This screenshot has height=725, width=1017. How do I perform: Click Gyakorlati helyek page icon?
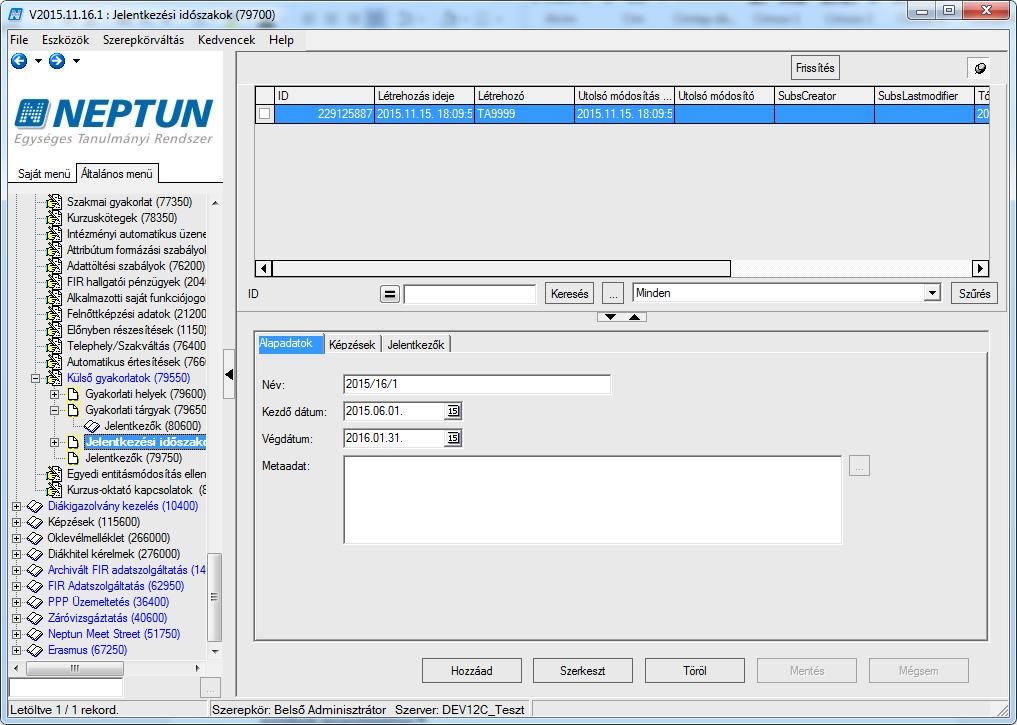click(x=74, y=394)
